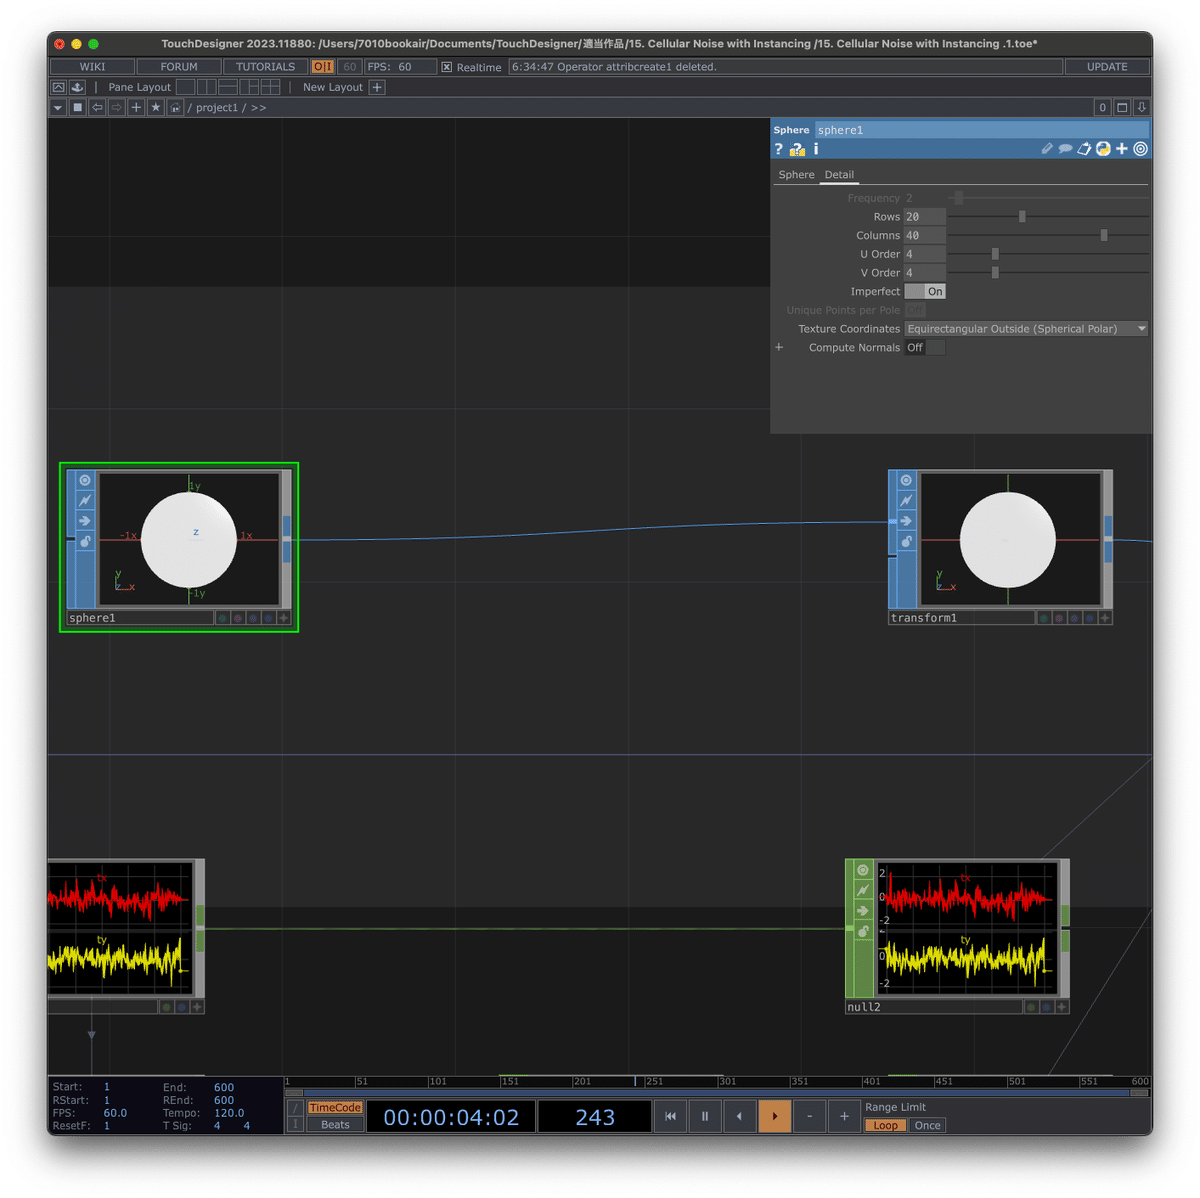The width and height of the screenshot is (1200, 1198).
Task: Click the question mark help icon in parameter dialog
Action: (778, 148)
